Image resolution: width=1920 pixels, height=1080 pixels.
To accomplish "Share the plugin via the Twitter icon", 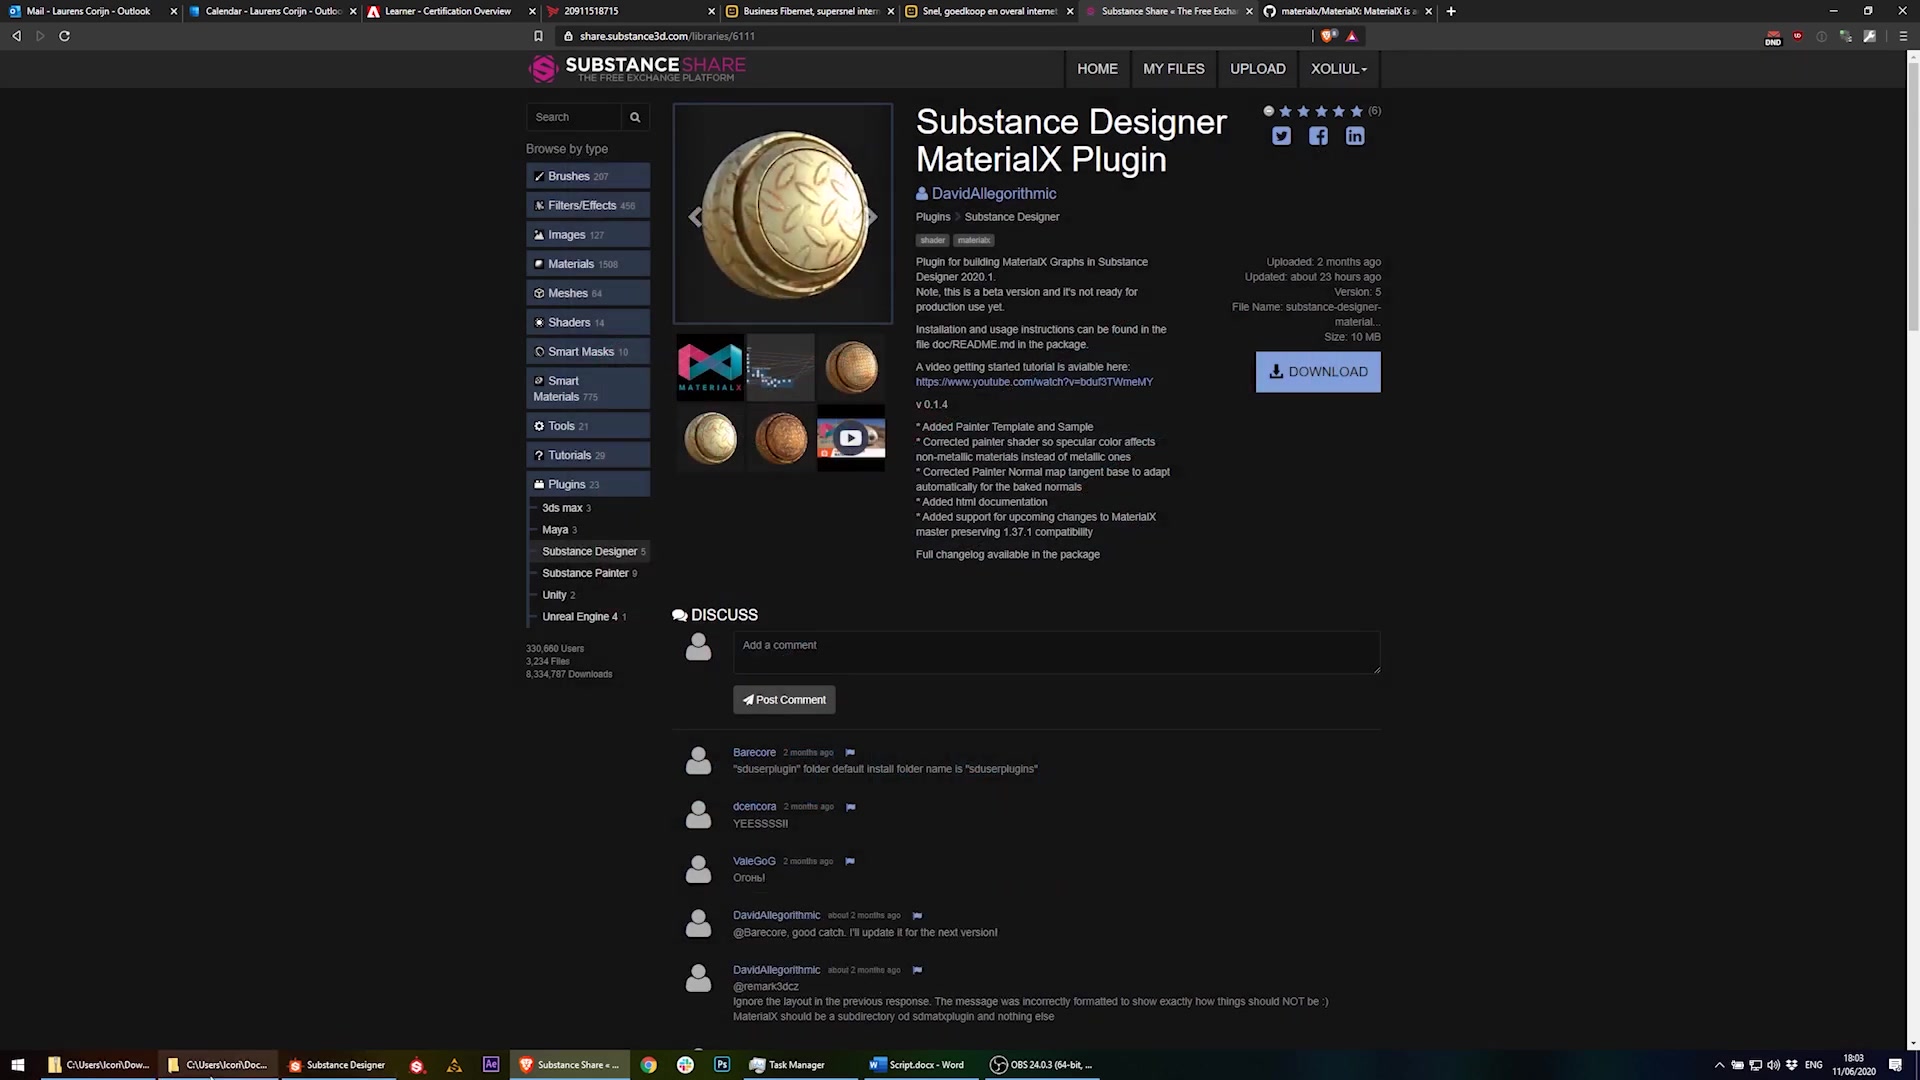I will coord(1281,135).
